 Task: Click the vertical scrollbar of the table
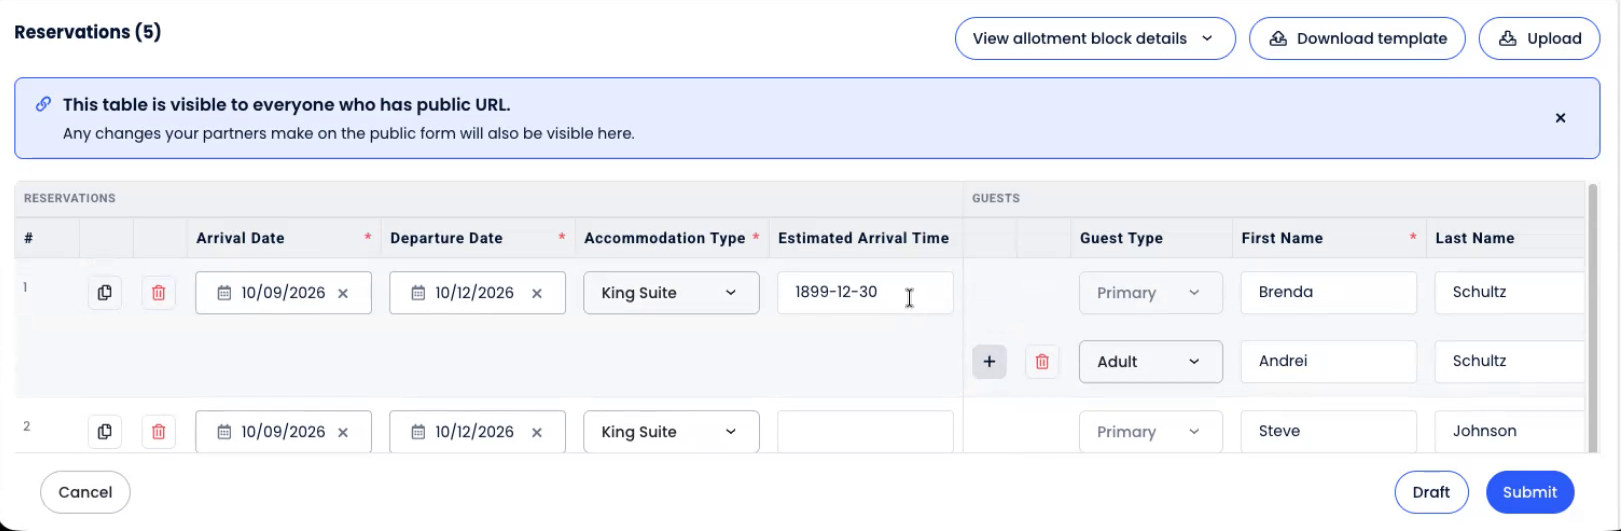point(1592,318)
